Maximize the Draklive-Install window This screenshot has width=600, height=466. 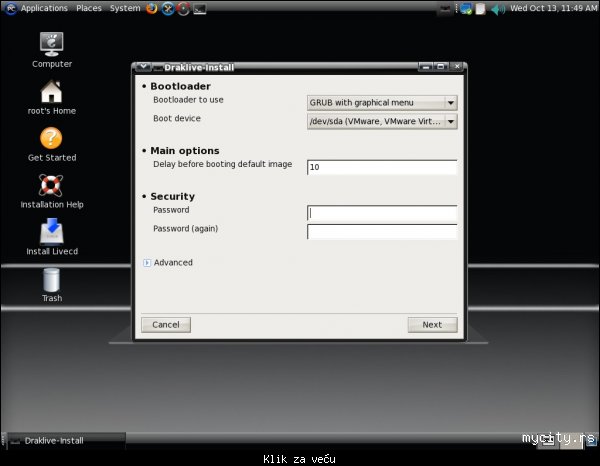click(x=441, y=67)
